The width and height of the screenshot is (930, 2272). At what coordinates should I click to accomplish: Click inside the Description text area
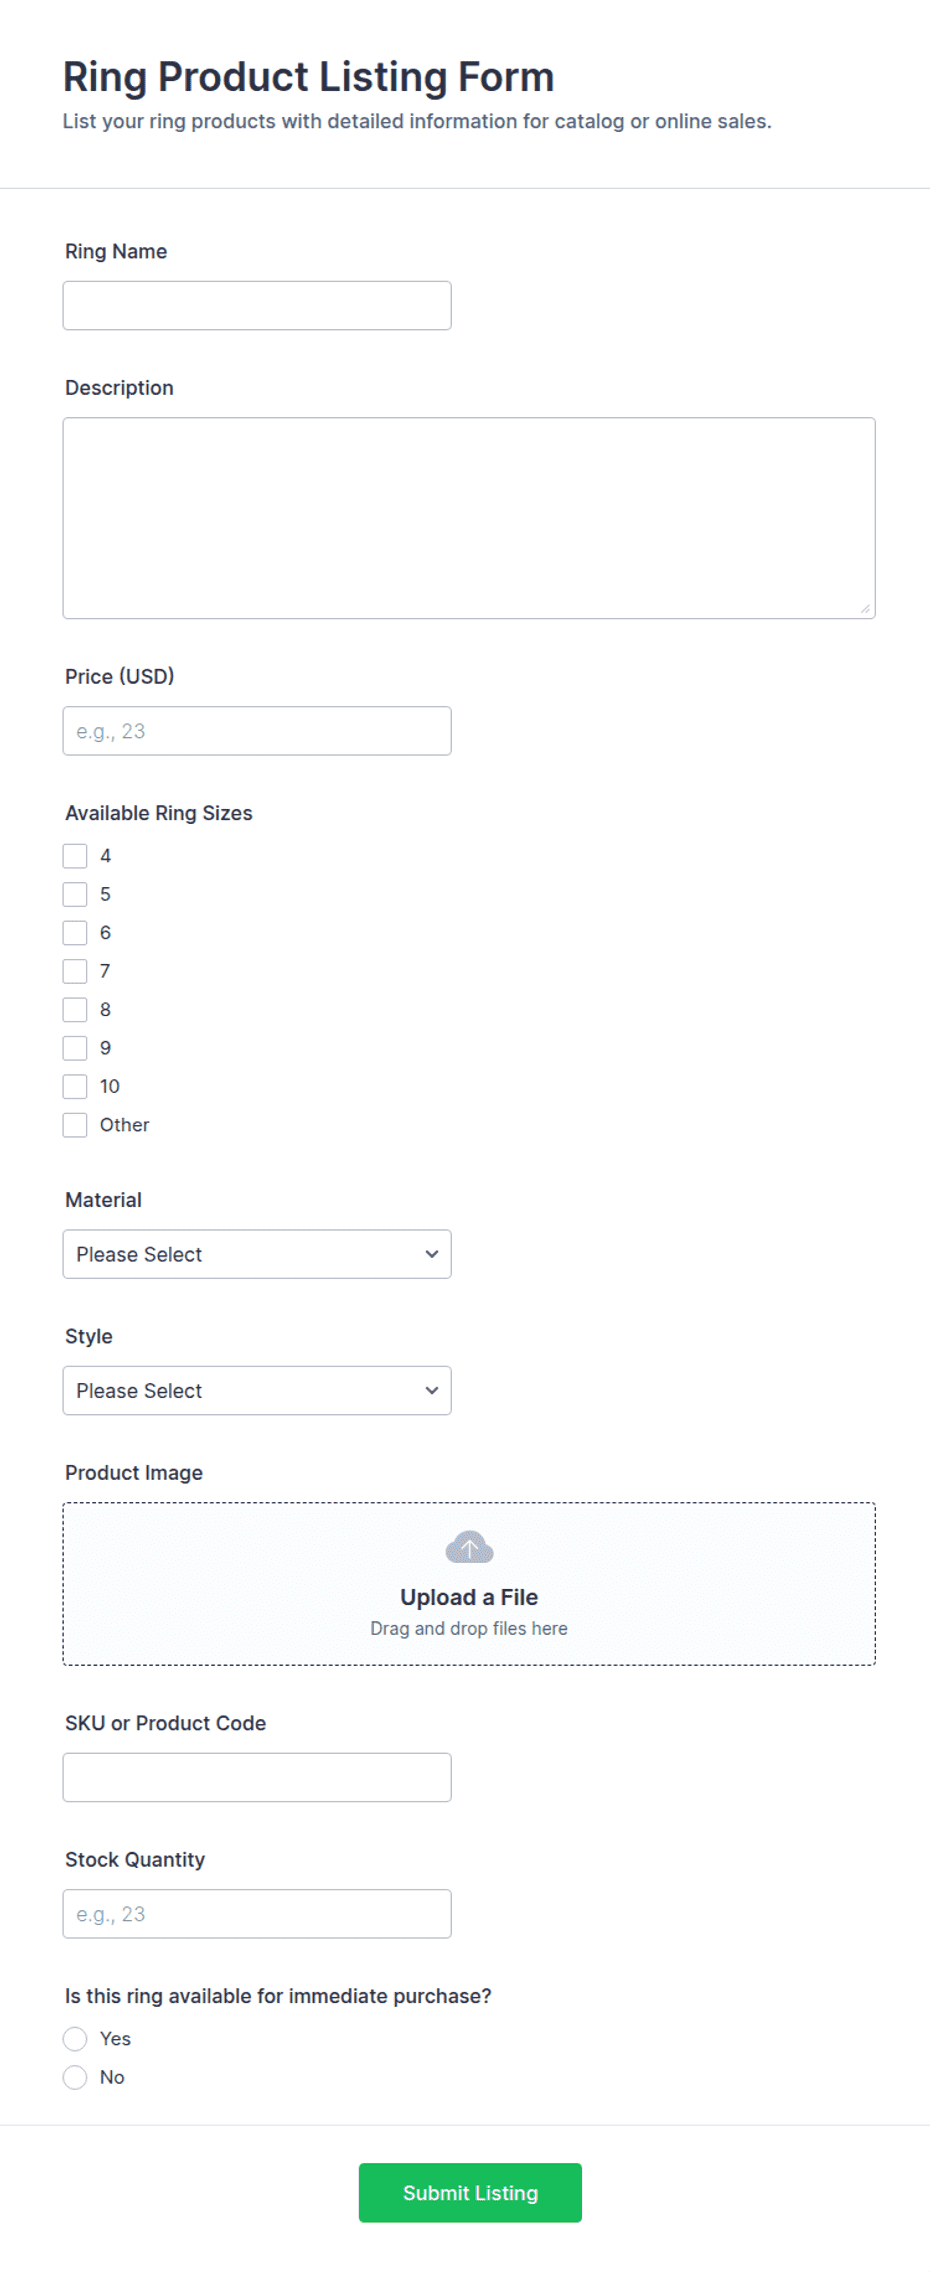click(469, 518)
